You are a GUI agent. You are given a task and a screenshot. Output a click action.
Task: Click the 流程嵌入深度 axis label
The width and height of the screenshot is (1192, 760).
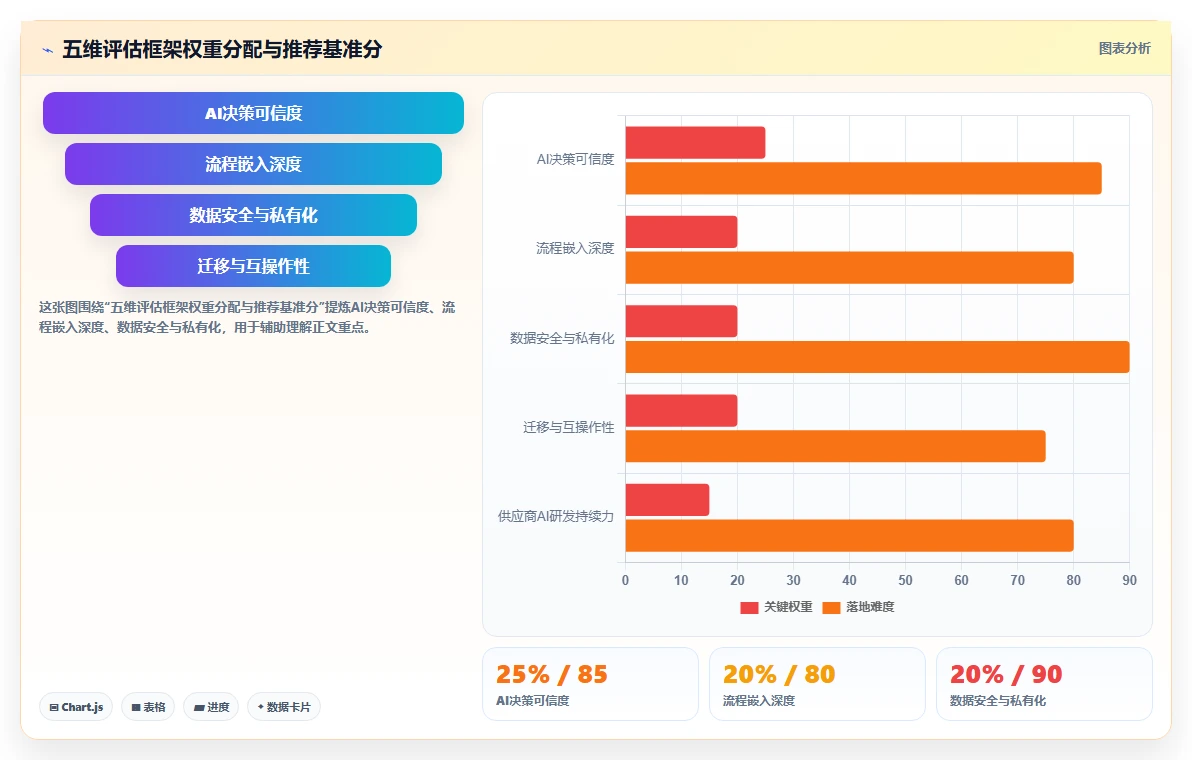[575, 249]
